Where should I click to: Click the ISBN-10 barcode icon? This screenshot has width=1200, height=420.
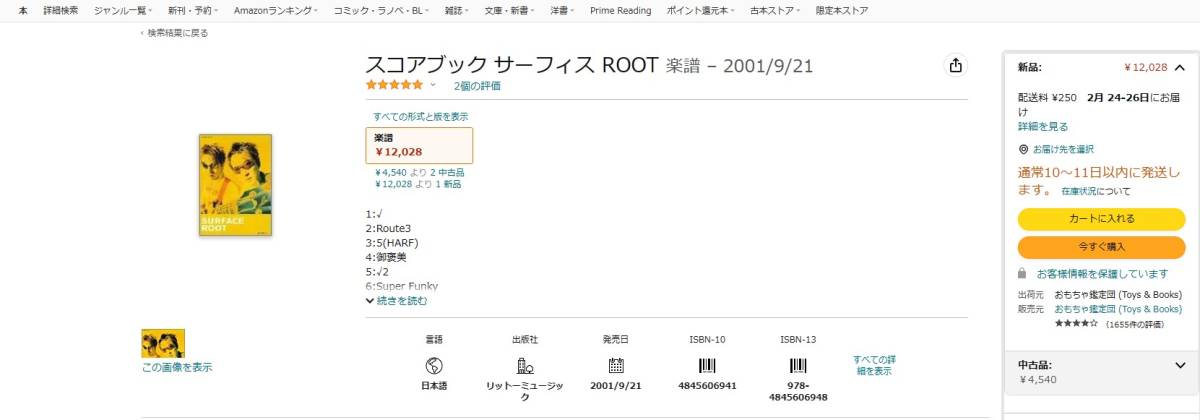(707, 365)
